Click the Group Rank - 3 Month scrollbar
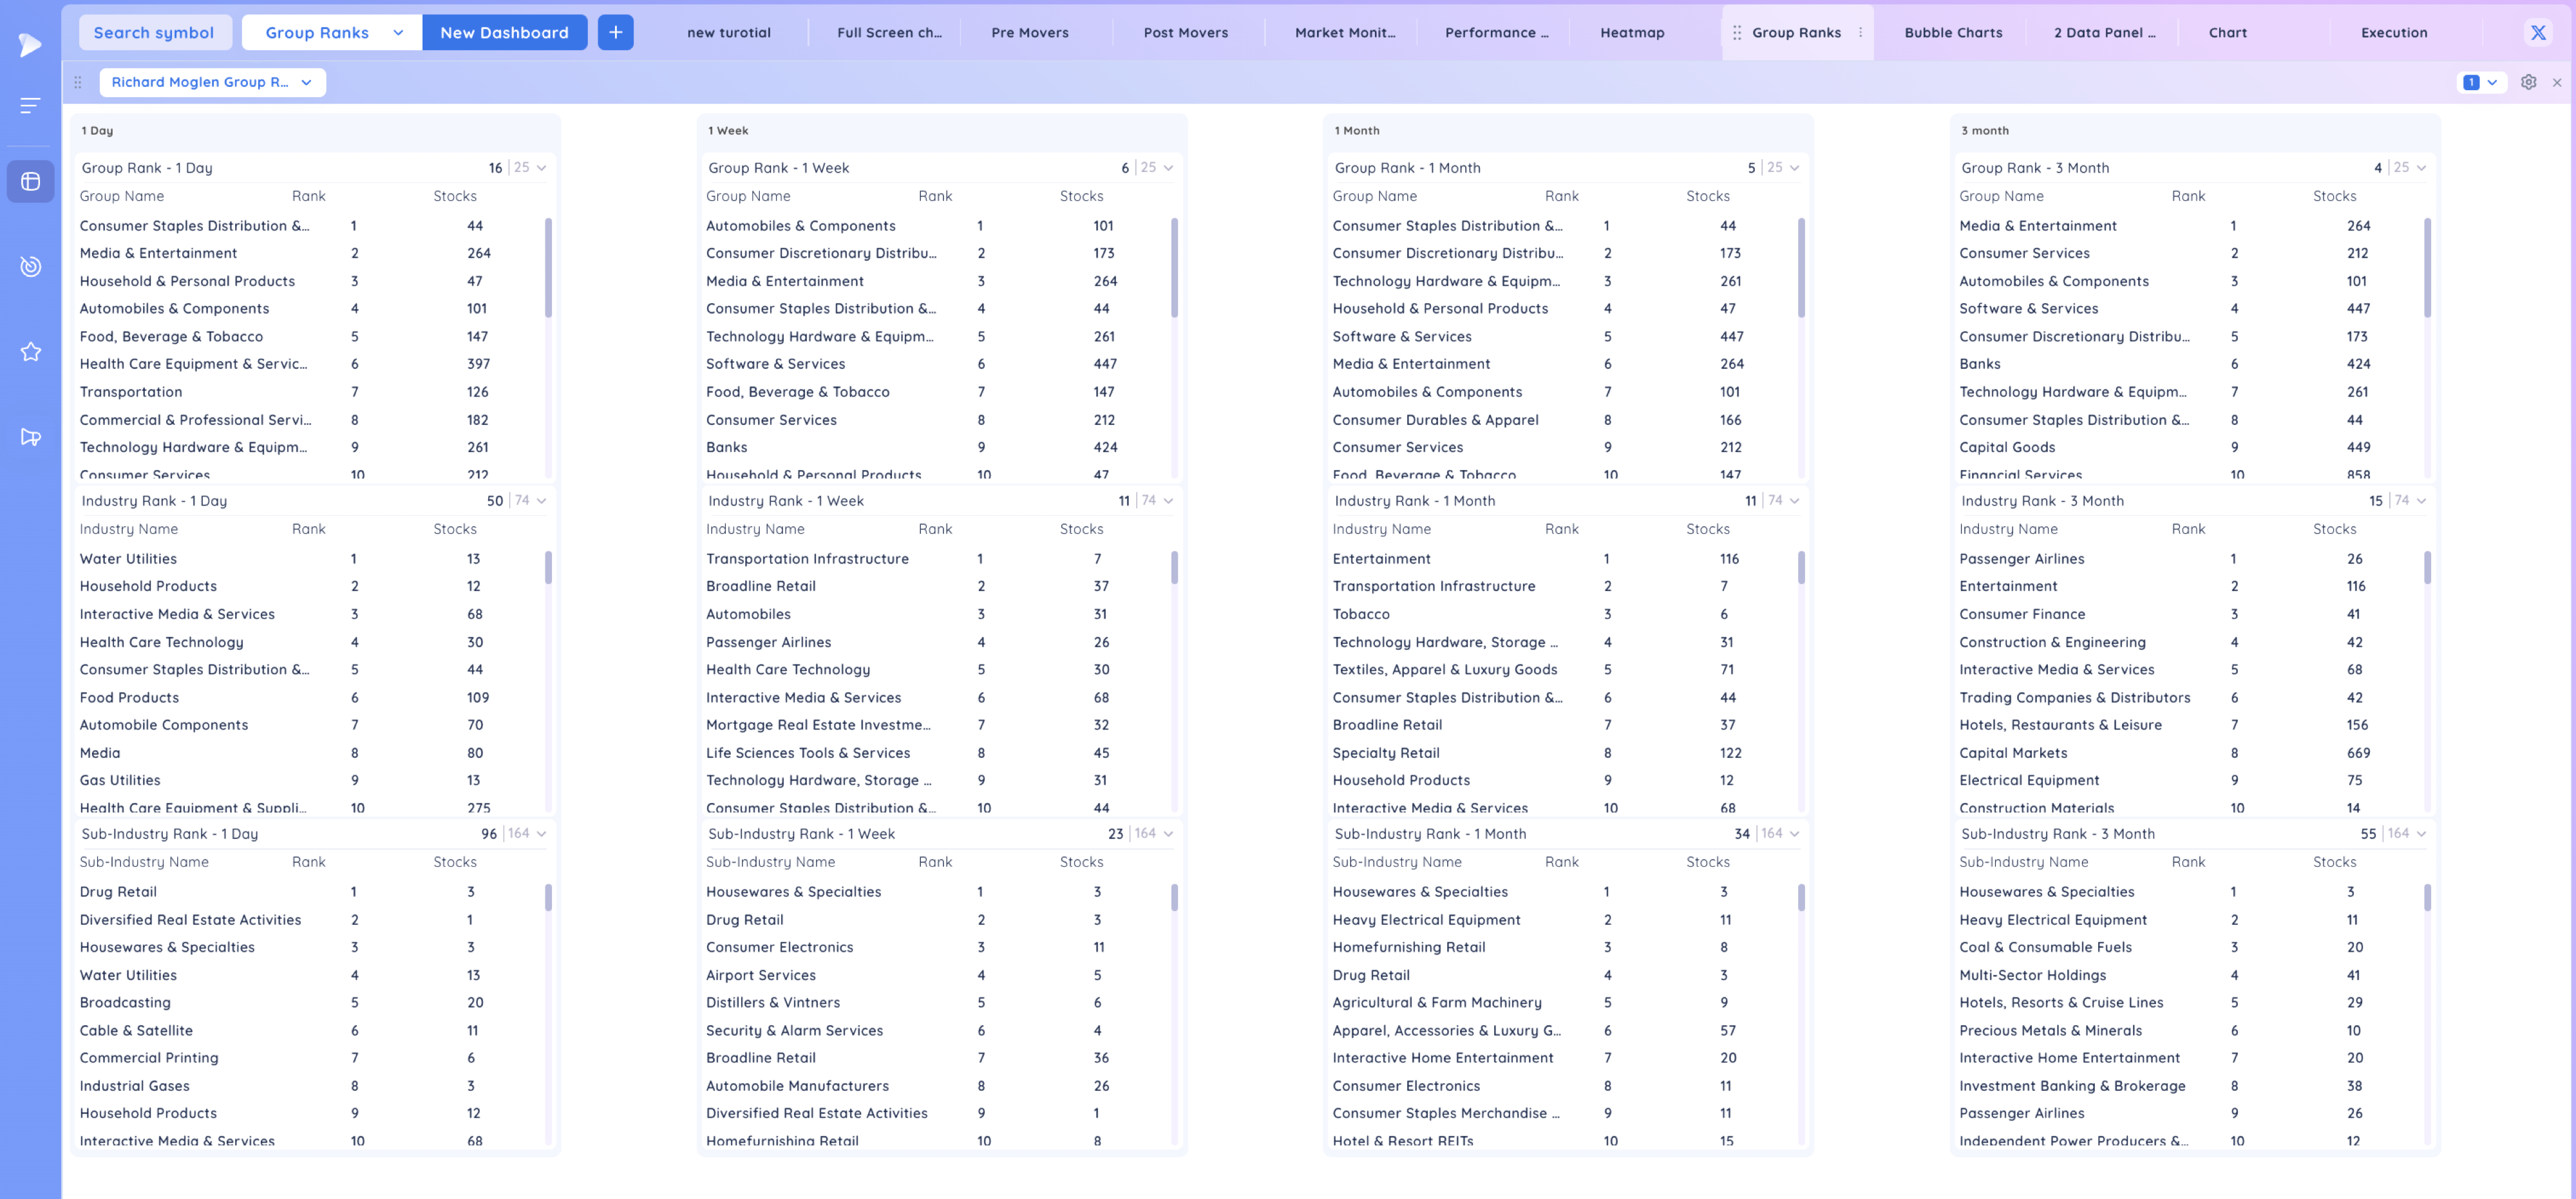Viewport: 2576px width, 1199px height. pyautogui.click(x=2427, y=268)
